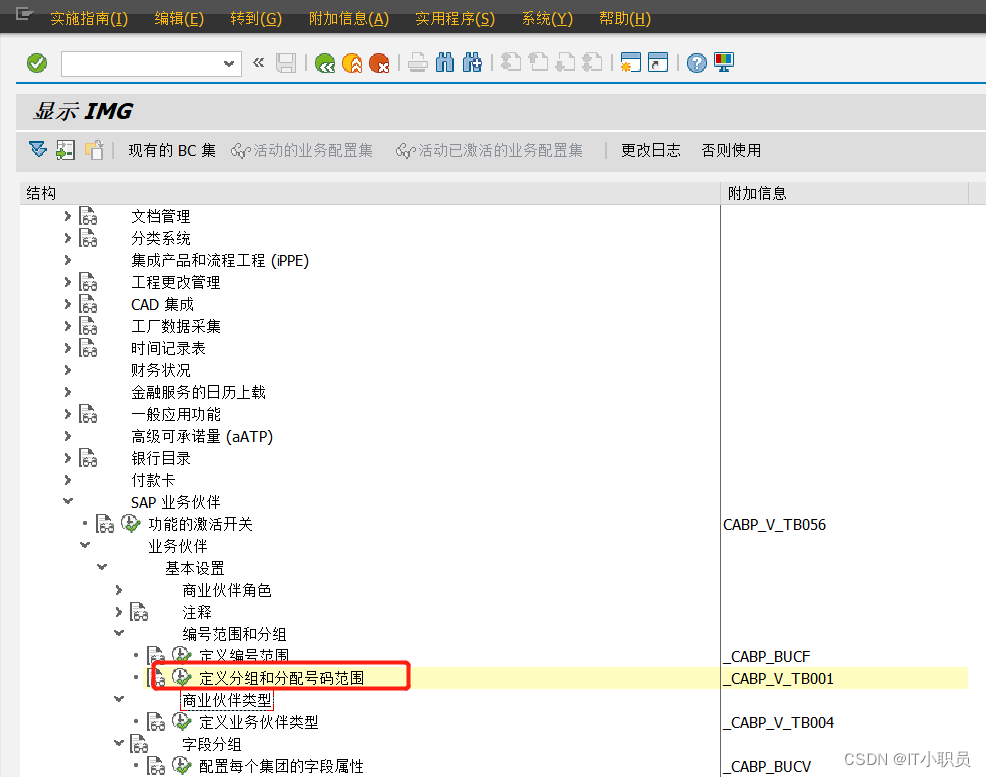The width and height of the screenshot is (986, 777).
Task: Click the Find binoculars icon
Action: point(445,63)
